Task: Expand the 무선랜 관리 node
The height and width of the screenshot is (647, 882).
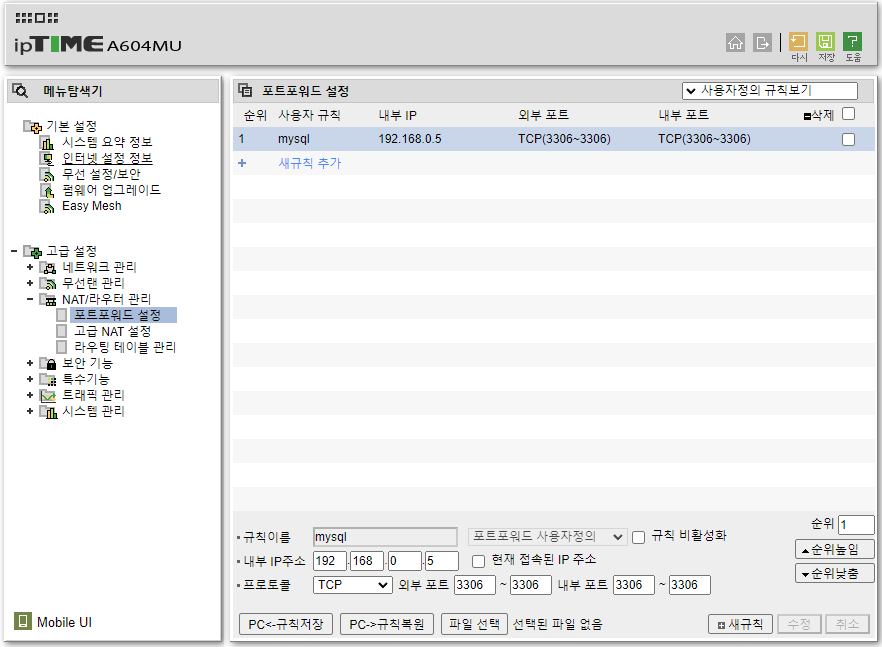Action: 30,283
